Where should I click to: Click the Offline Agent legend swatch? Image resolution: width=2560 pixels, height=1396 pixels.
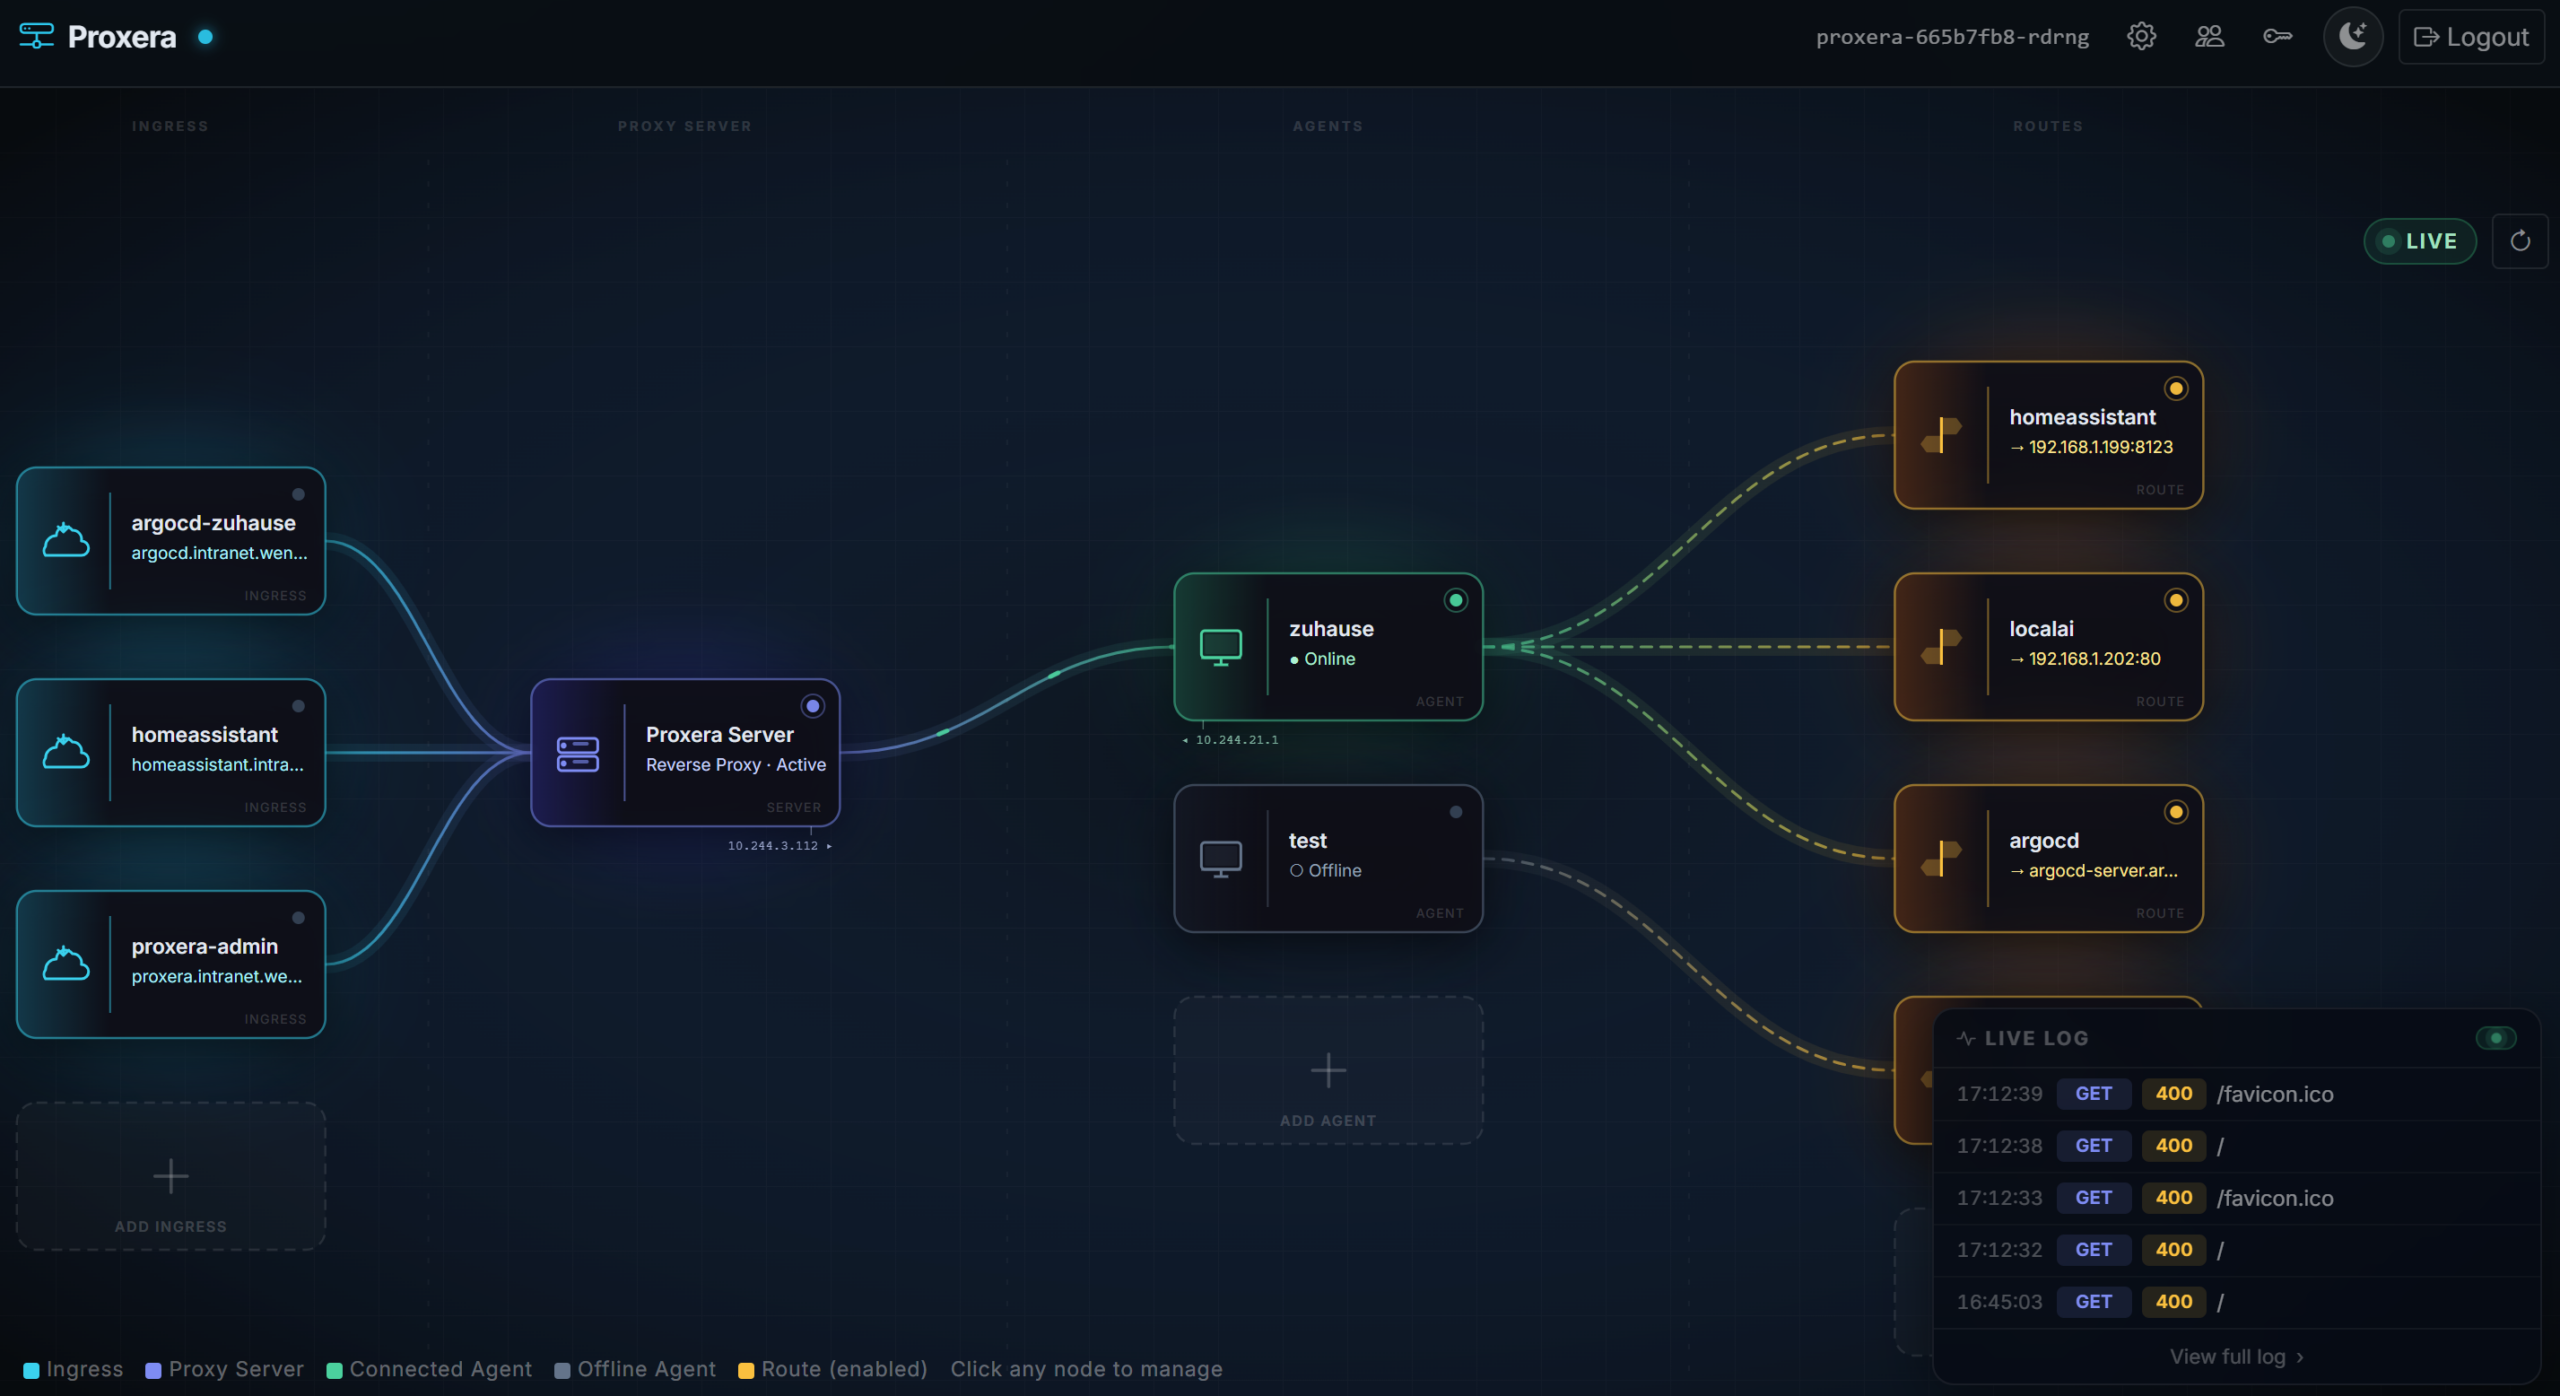562,1370
